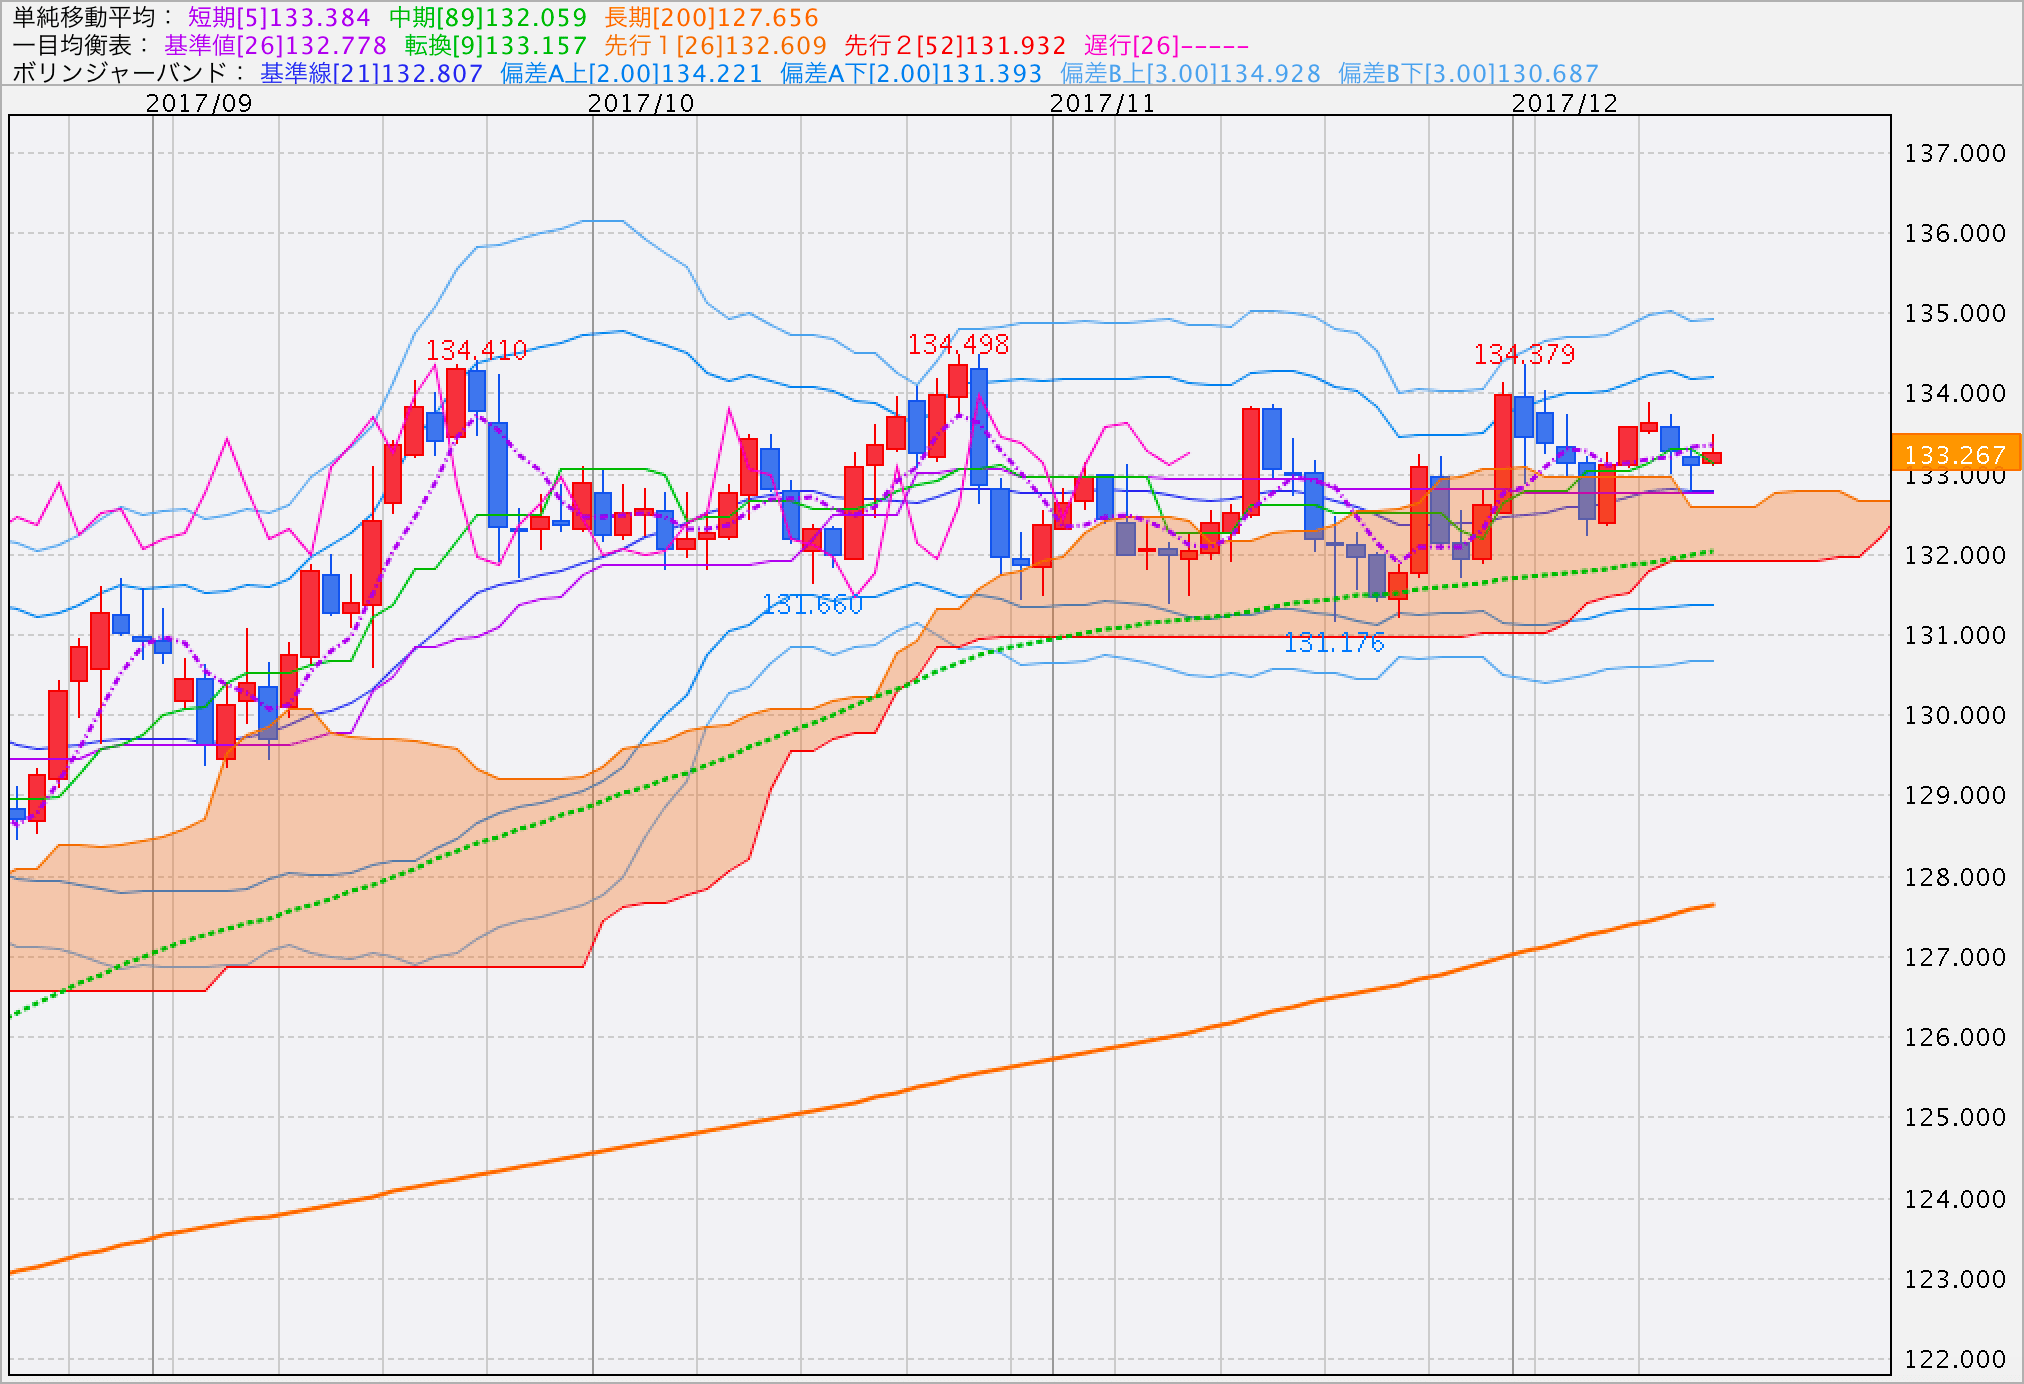This screenshot has height=1384, width=2024.
Task: Click the long-term average label 長期[200]127.656
Action: pos(712,17)
